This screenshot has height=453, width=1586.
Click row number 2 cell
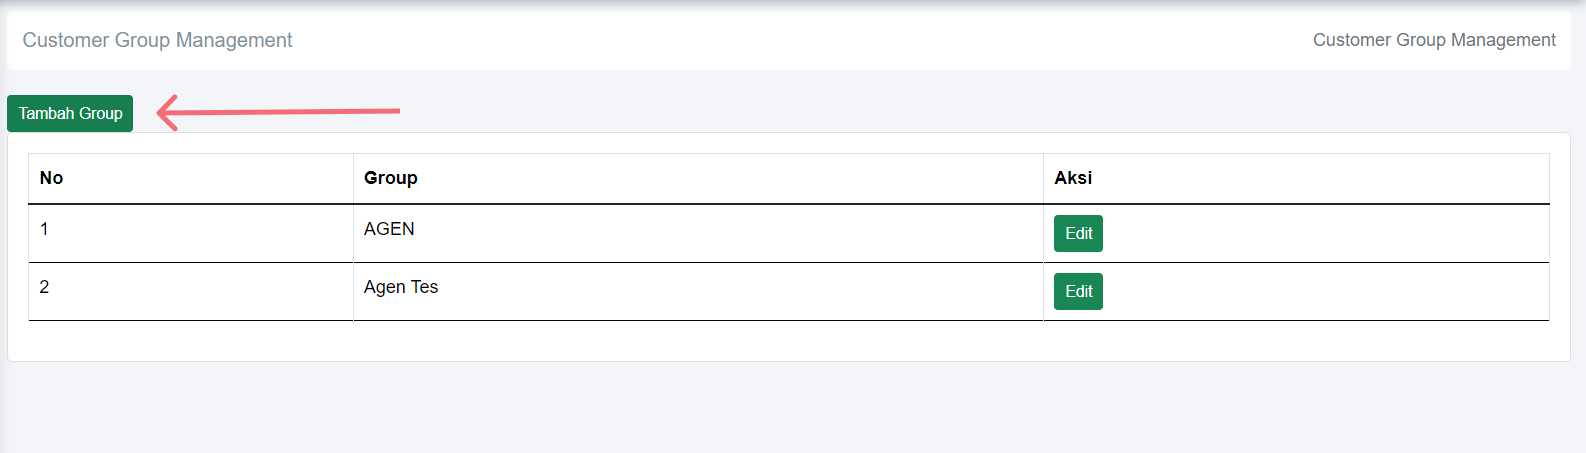click(44, 287)
